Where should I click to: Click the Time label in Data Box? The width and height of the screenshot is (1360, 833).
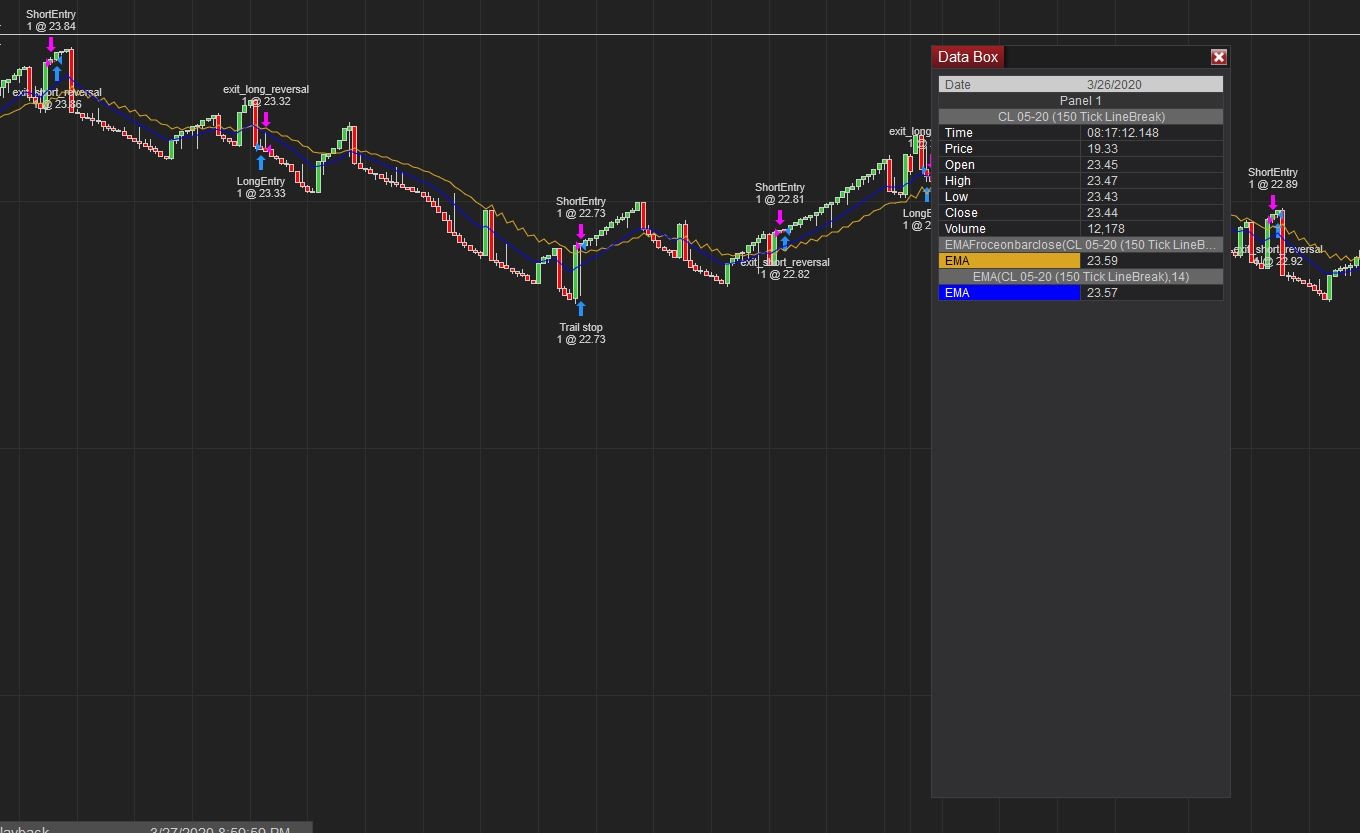[958, 133]
